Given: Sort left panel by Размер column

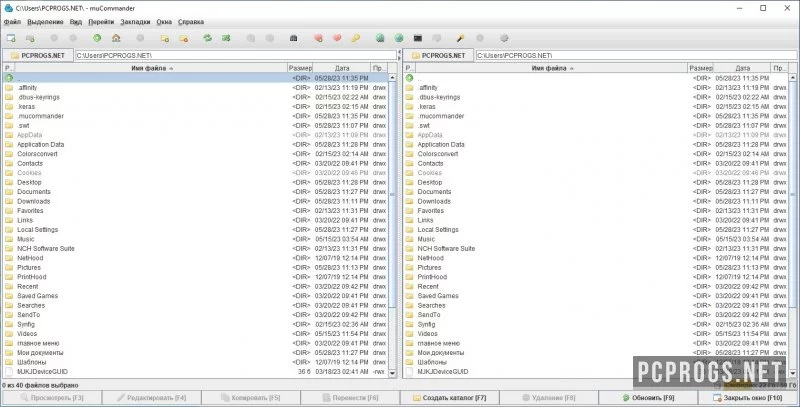Looking at the screenshot, I should point(300,68).
